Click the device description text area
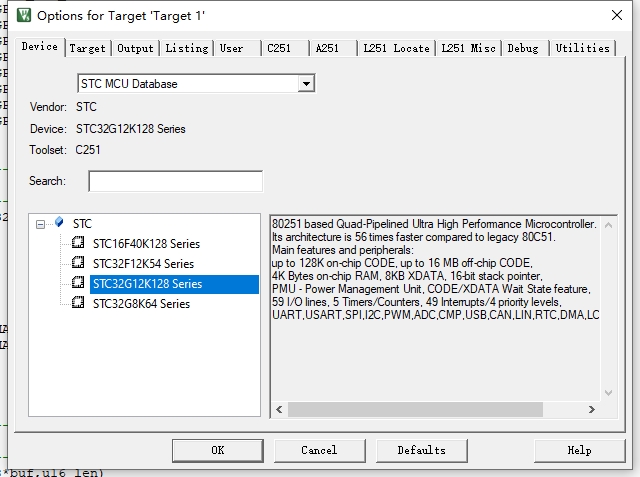The image size is (640, 477). coord(435,308)
